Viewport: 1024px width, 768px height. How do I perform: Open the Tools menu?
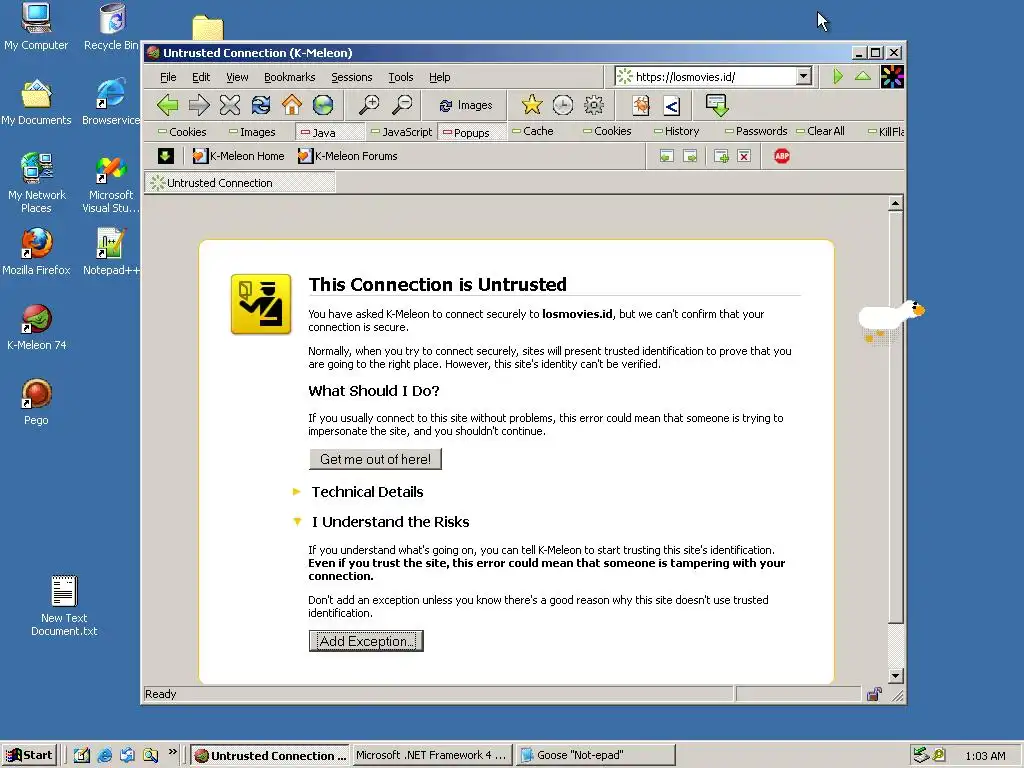point(400,77)
